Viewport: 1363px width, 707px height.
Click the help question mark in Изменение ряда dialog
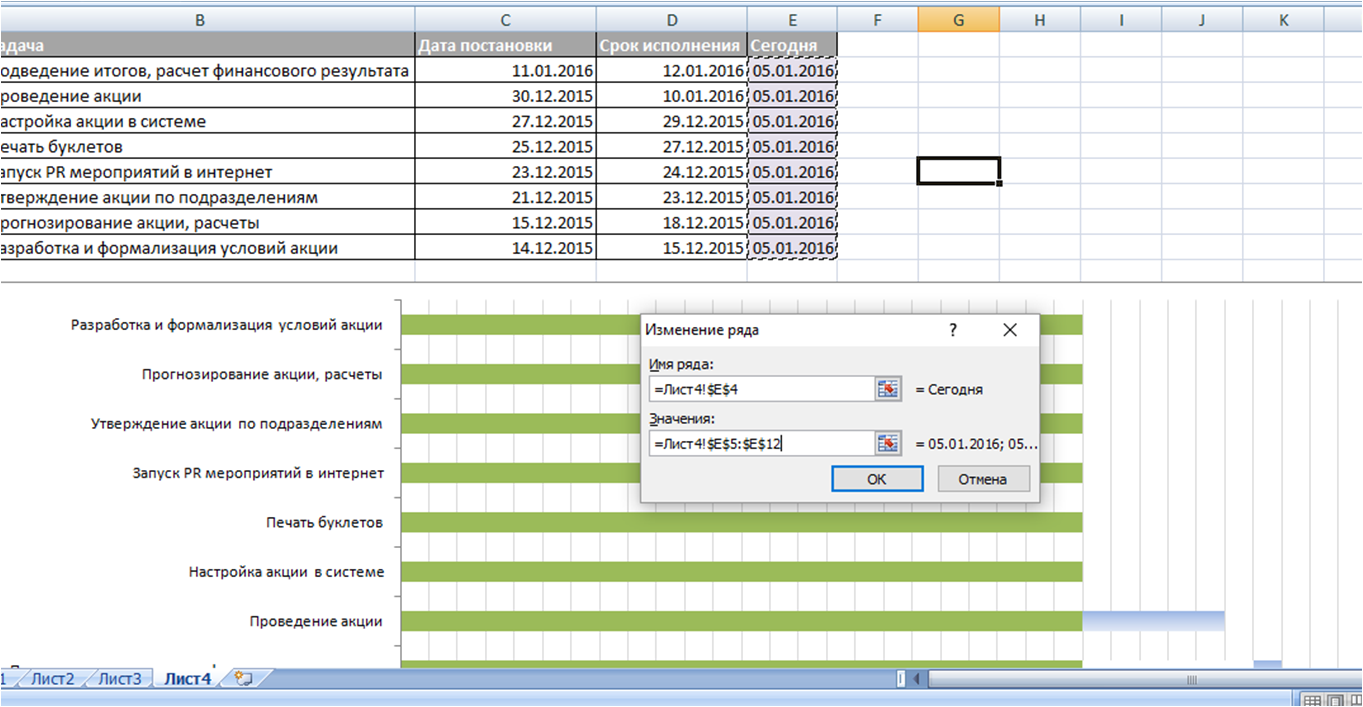(953, 329)
